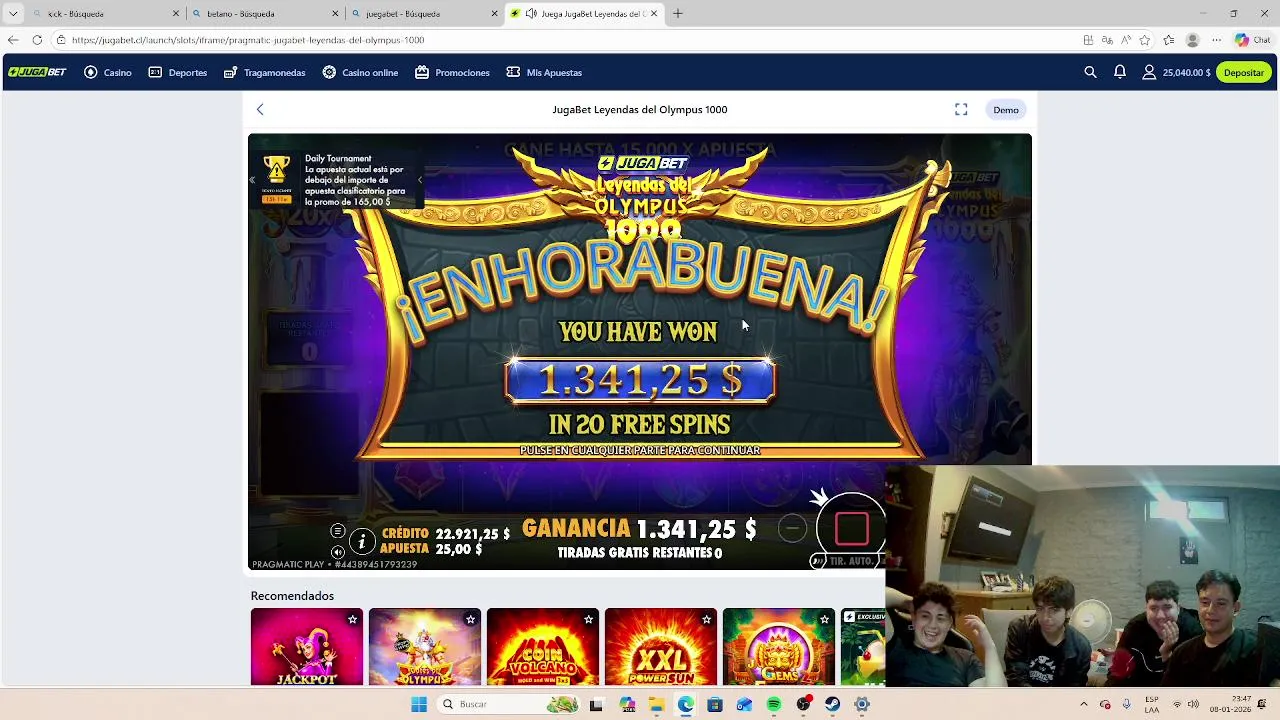
Task: Click 'Pulse en cualquier parte para continuar'
Action: [x=640, y=450]
